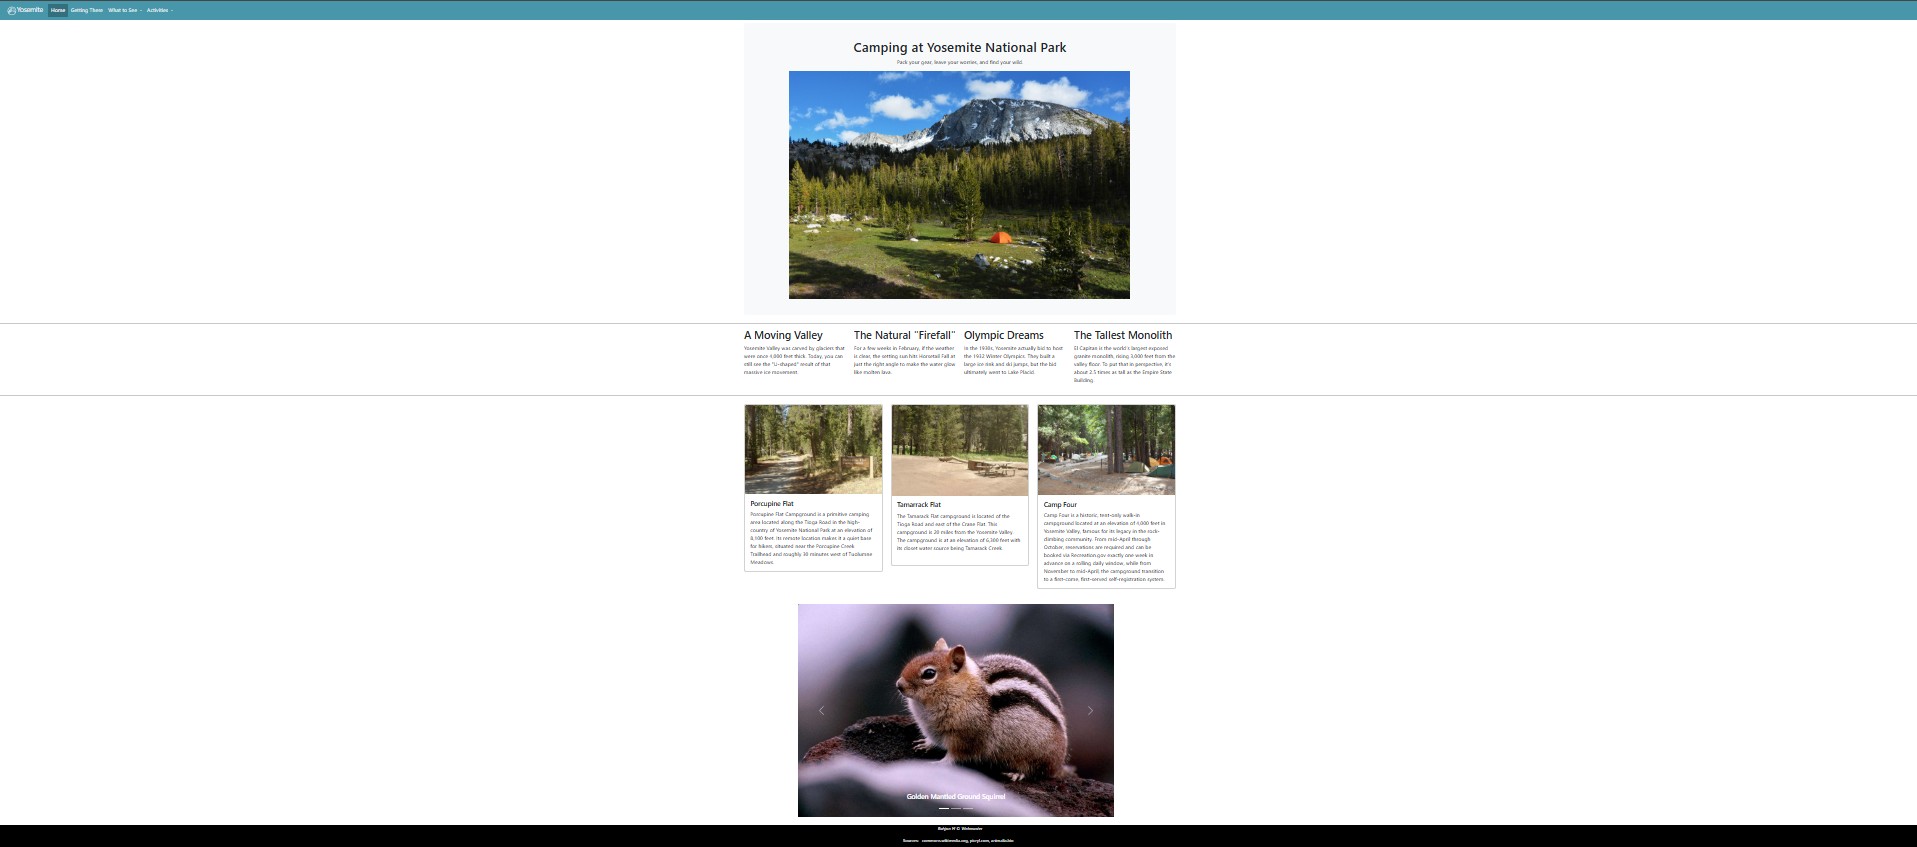Click the Tamarack Flat card title
The height and width of the screenshot is (847, 1917).
click(x=919, y=505)
